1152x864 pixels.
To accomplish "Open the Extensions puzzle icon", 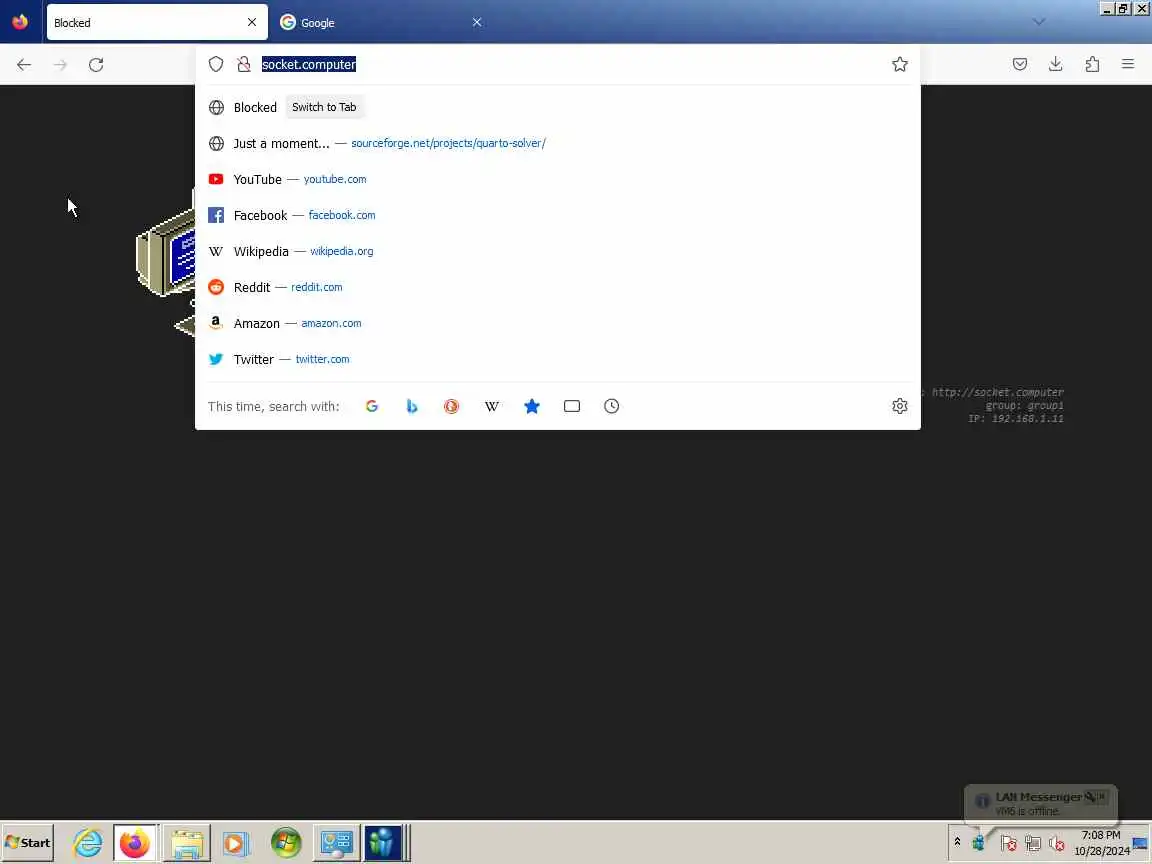I will pos(1092,64).
